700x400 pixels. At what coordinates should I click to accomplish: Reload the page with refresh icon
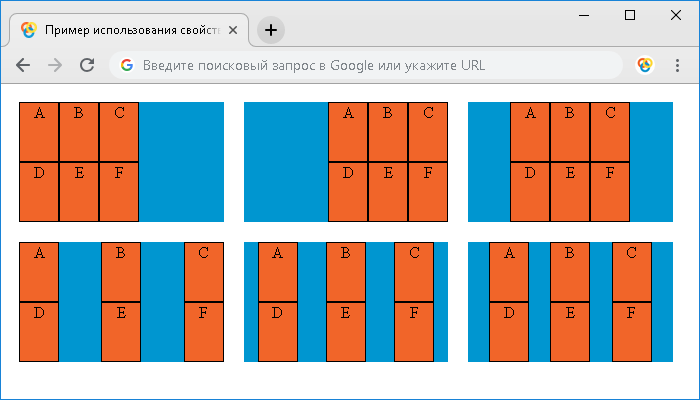tap(87, 65)
